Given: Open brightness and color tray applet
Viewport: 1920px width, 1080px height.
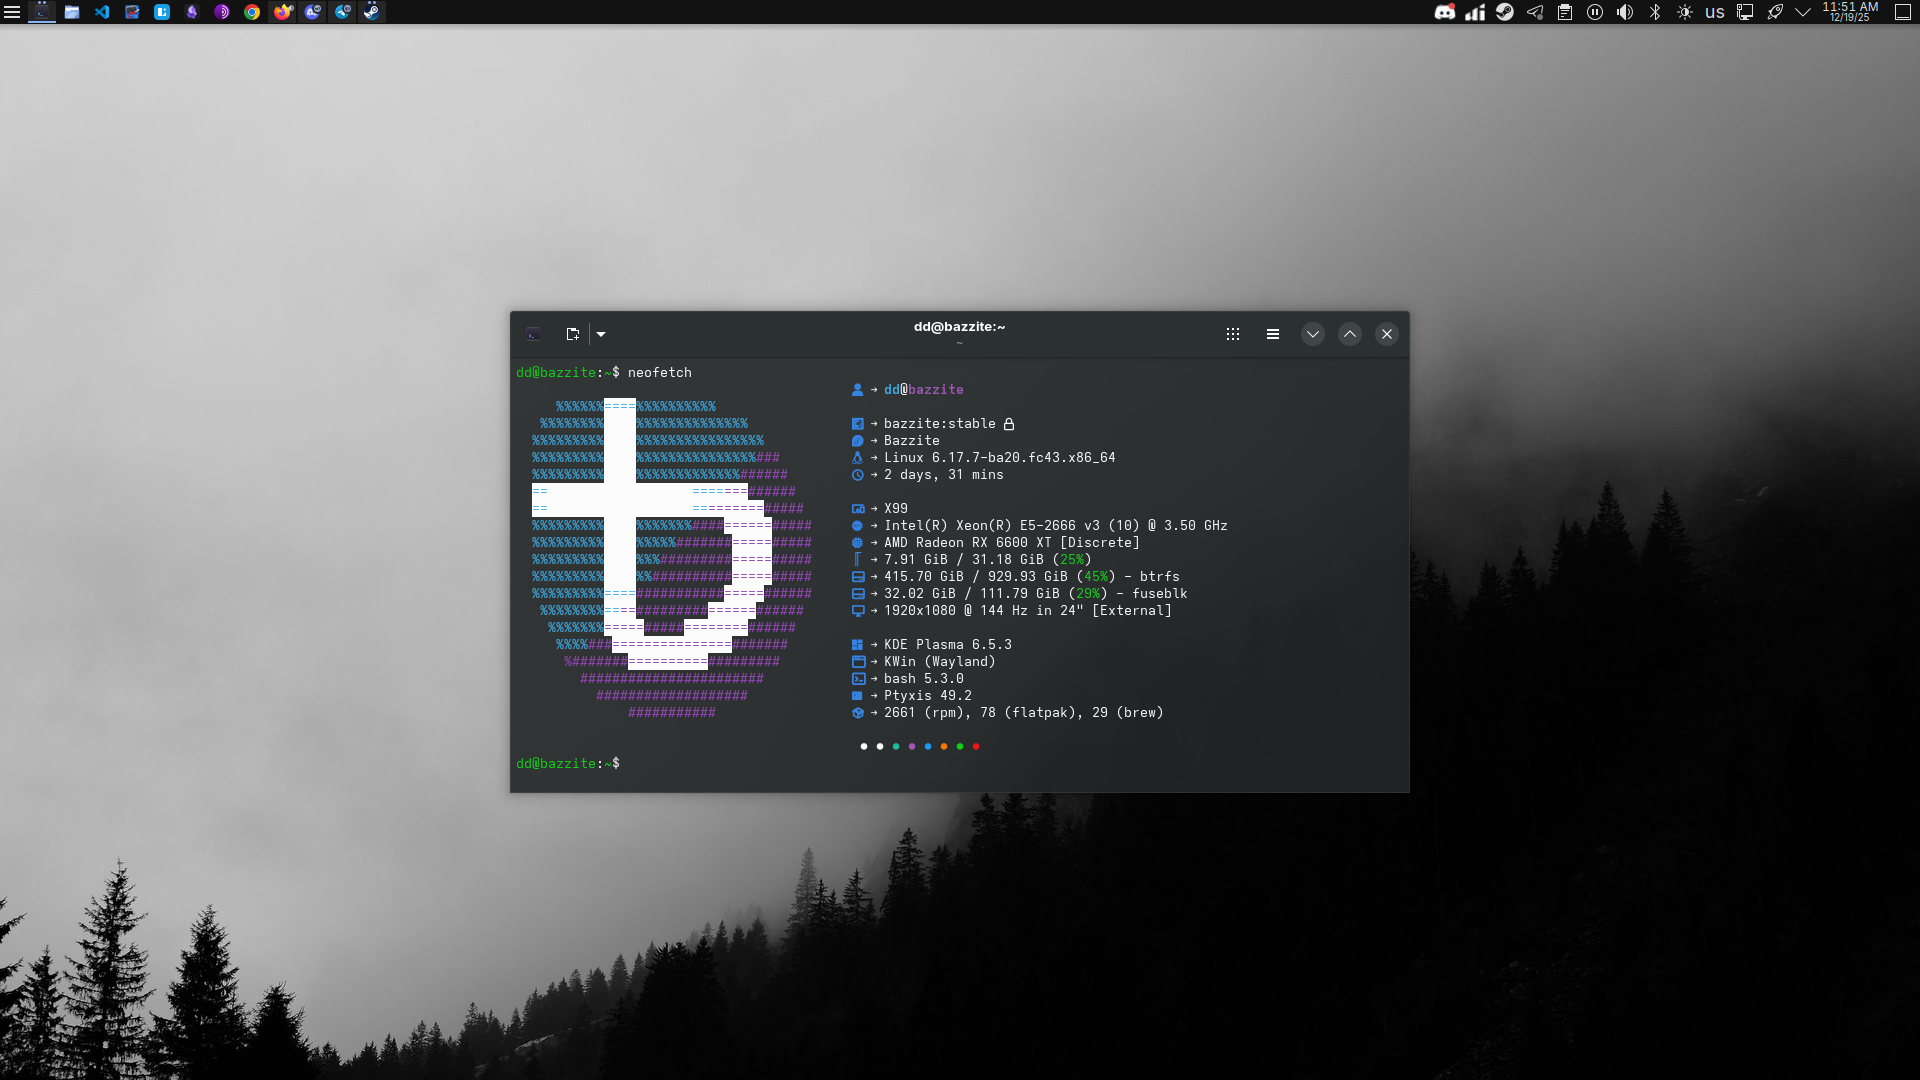Looking at the screenshot, I should 1685,12.
